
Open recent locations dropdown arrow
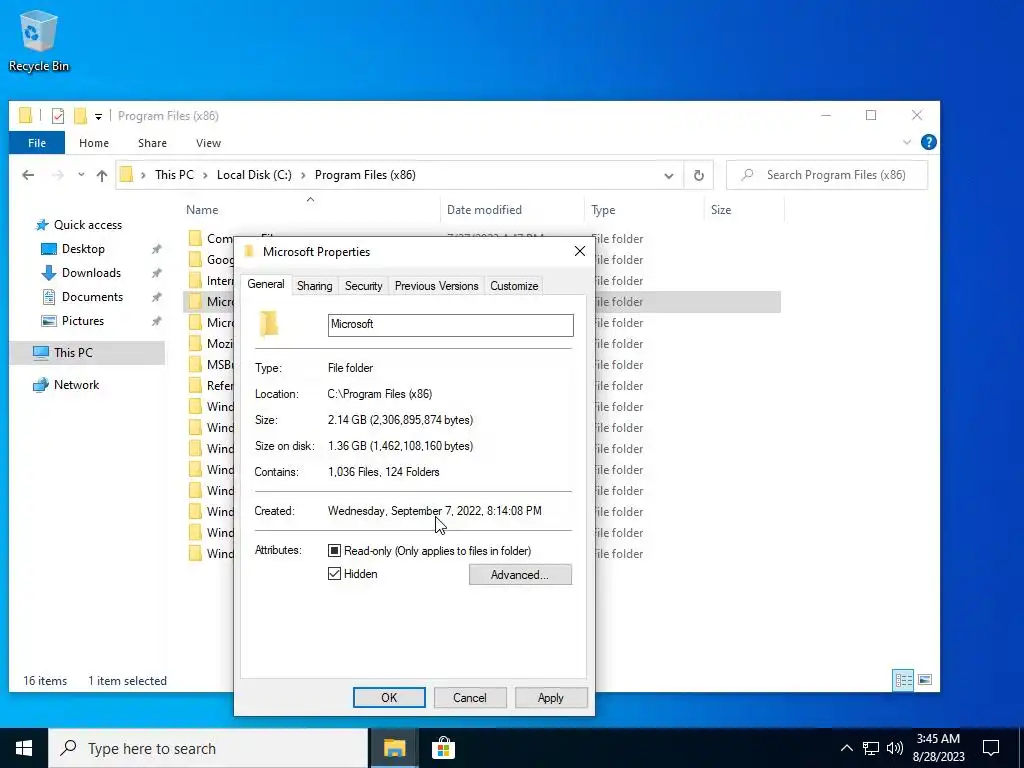pyautogui.click(x=81, y=175)
